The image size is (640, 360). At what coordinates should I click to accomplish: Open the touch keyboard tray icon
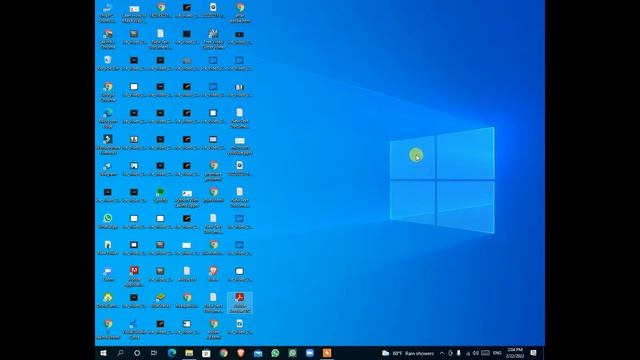click(x=485, y=353)
